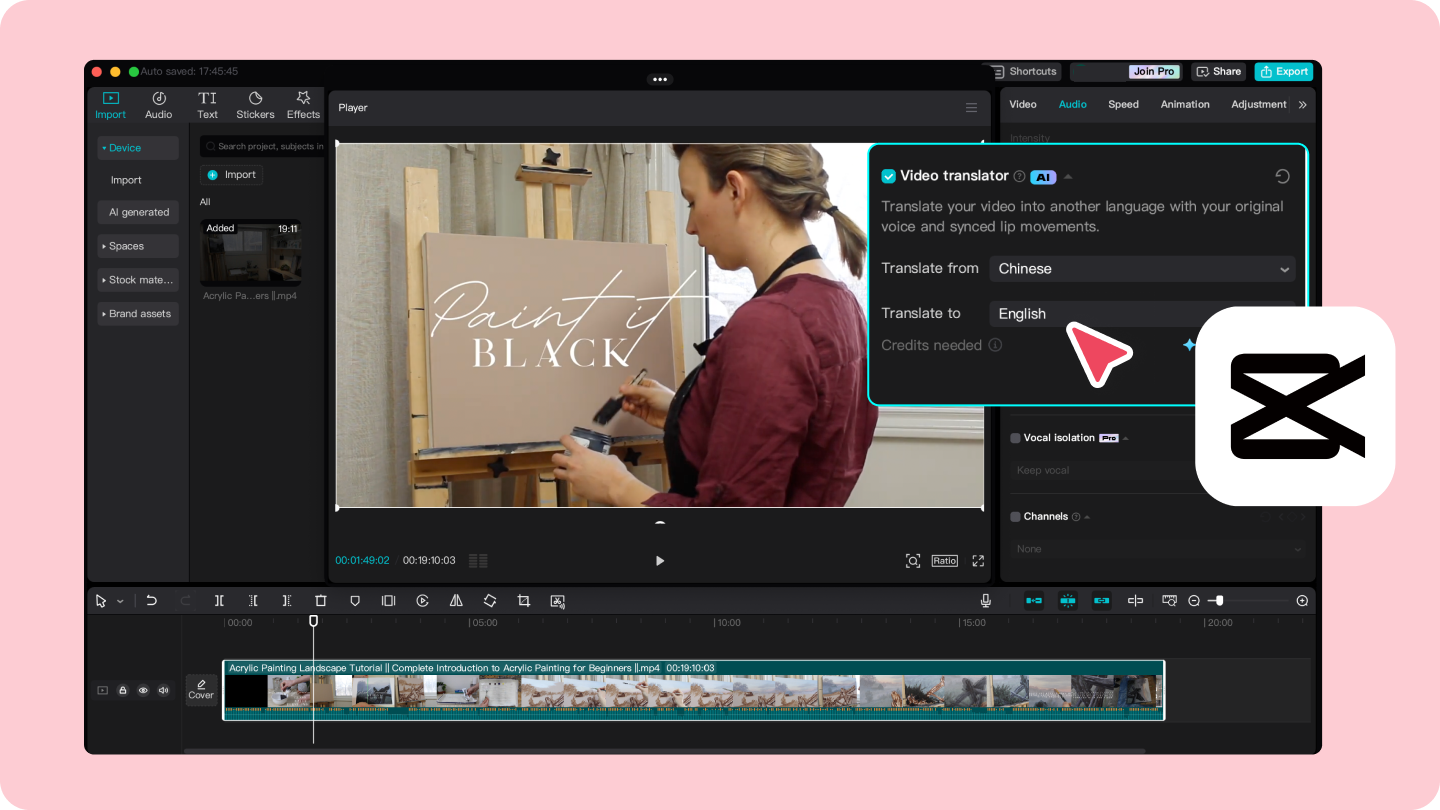The image size is (1440, 810).
Task: Open the Shortcuts panel
Action: [x=1024, y=72]
